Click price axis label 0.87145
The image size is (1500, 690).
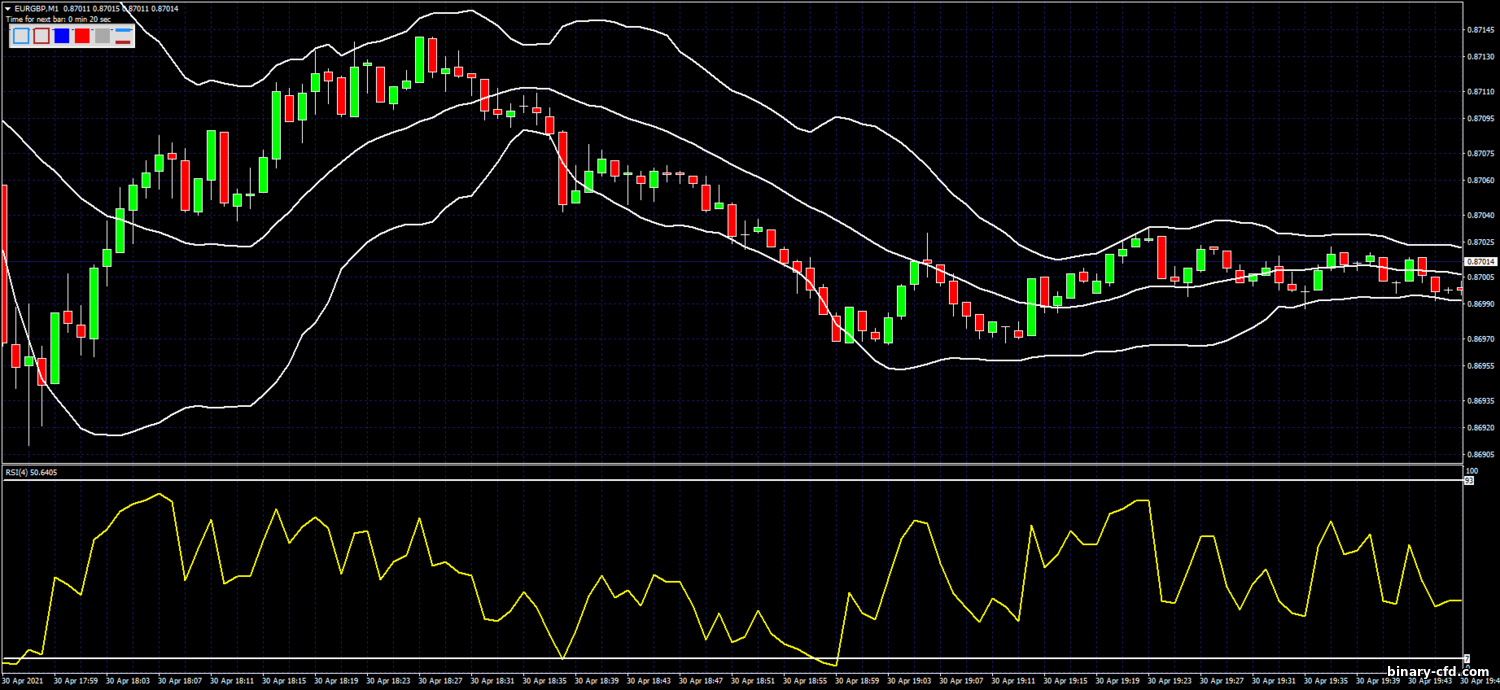point(1480,30)
